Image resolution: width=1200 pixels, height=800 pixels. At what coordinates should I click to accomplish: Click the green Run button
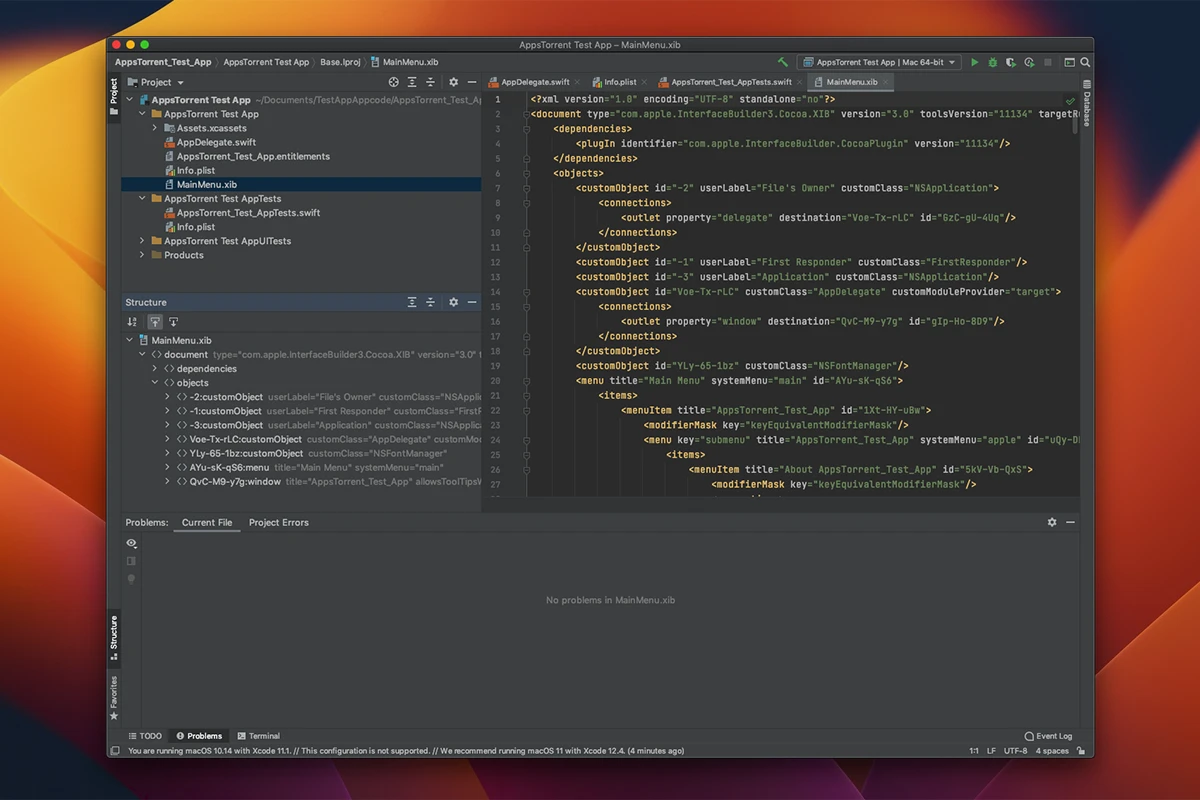pos(975,62)
